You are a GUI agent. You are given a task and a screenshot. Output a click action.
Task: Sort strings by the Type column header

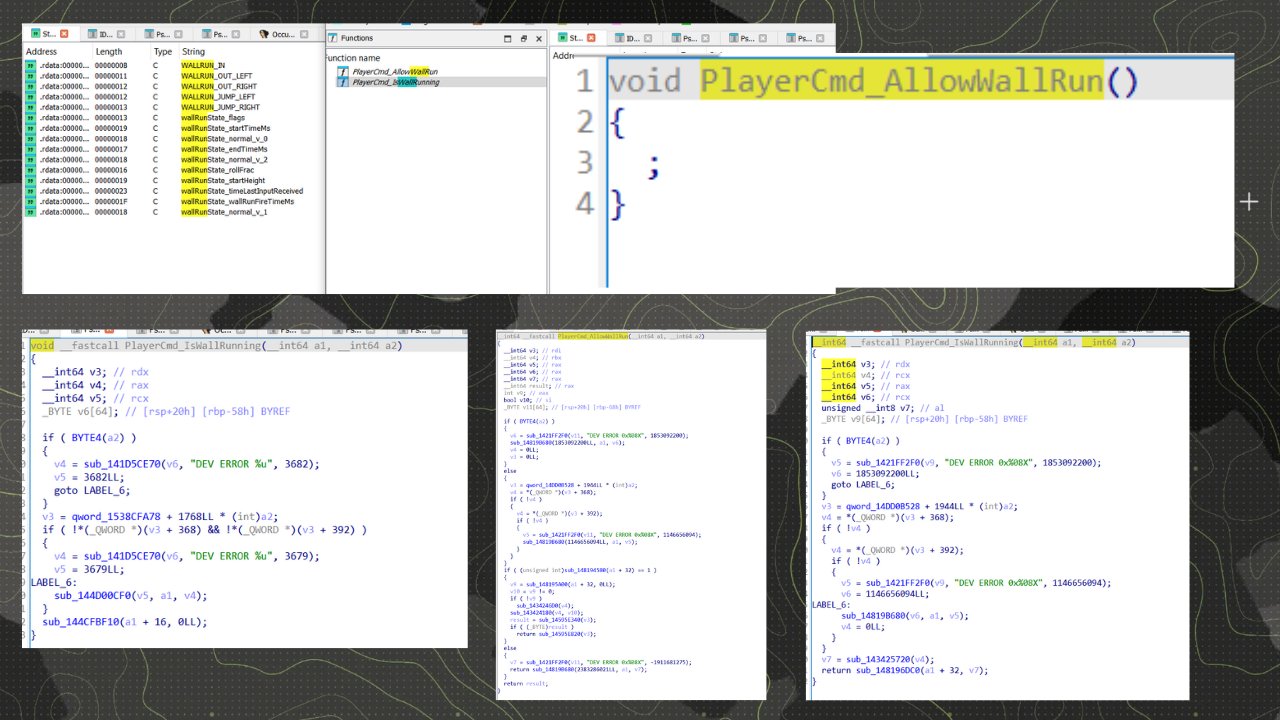(163, 51)
